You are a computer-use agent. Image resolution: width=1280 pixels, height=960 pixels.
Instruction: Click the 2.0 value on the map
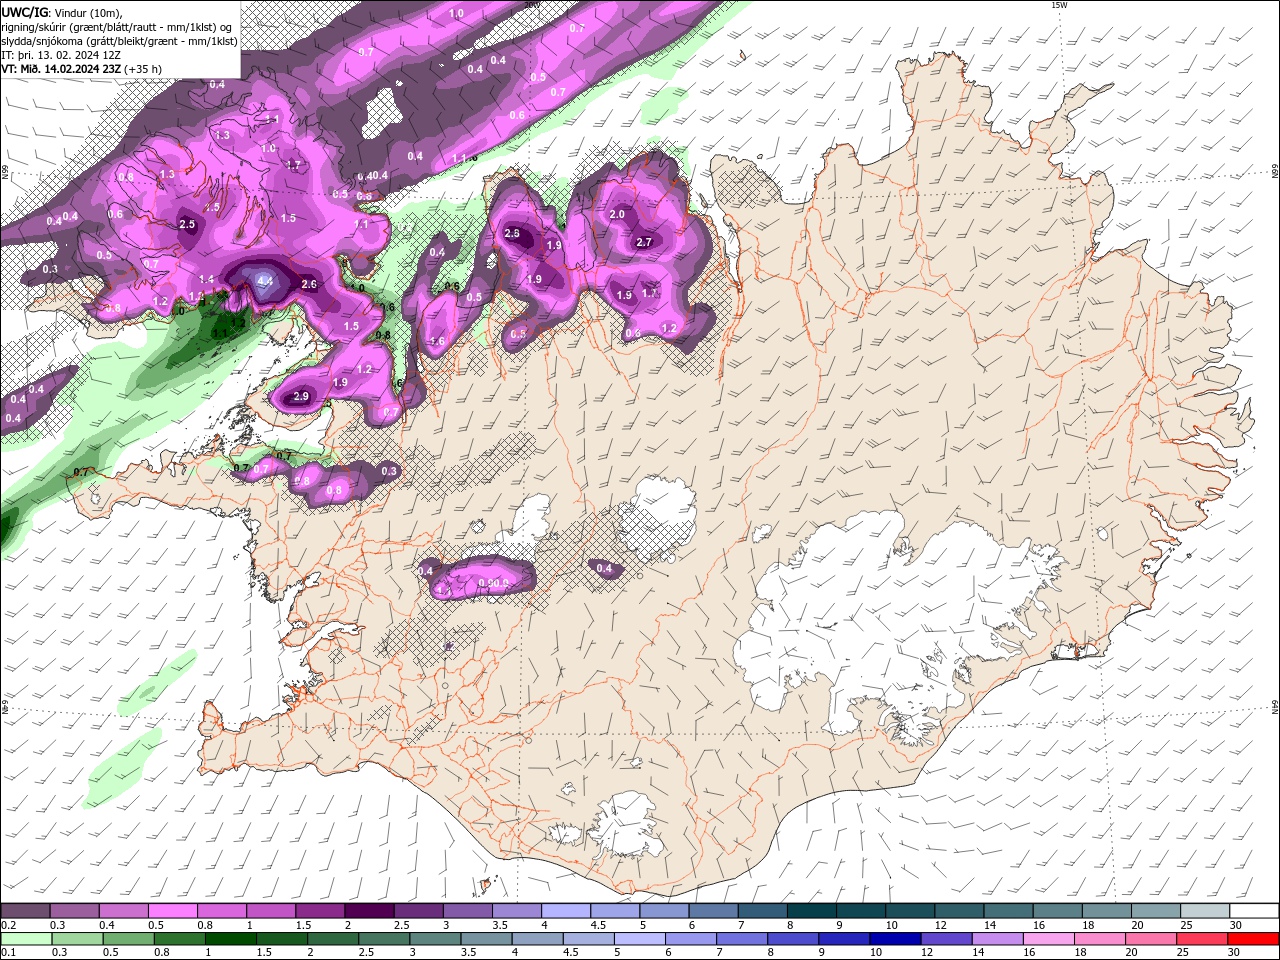click(617, 214)
